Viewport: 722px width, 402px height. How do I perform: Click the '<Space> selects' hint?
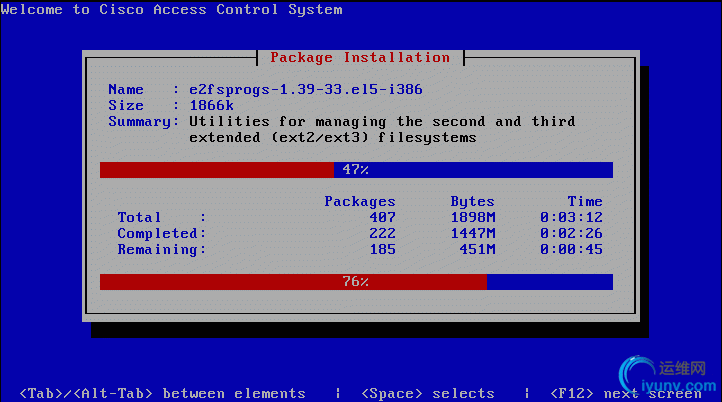coord(428,394)
